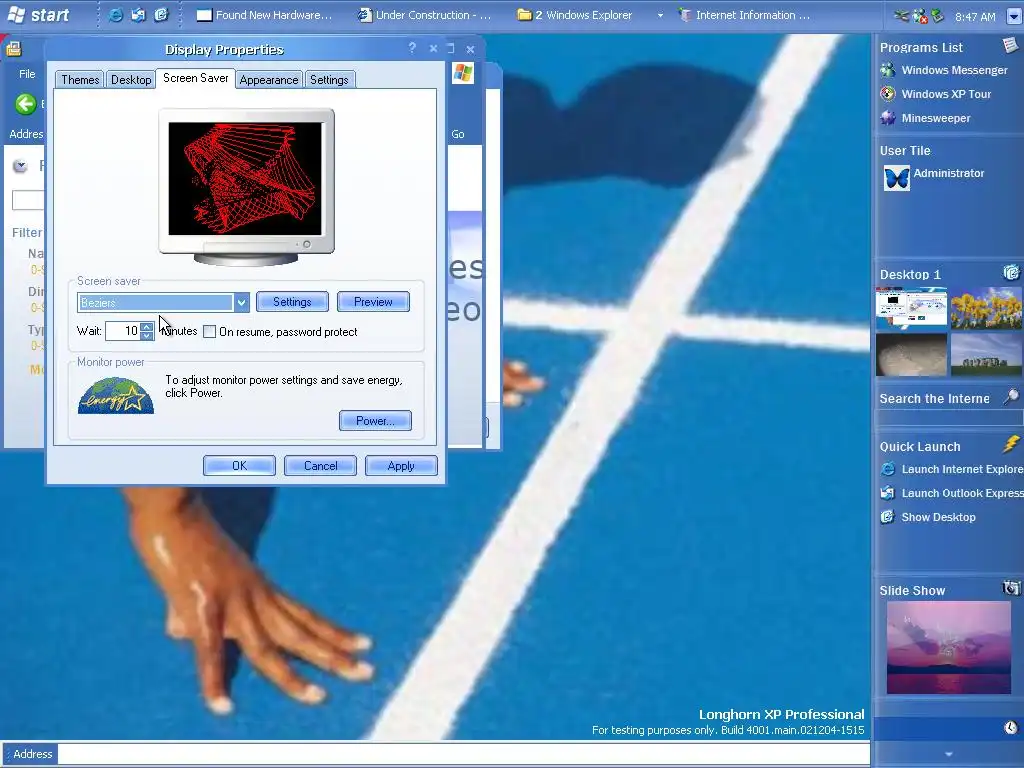
Task: Select the Stonehenge desktop thumbnail
Action: 986,354
